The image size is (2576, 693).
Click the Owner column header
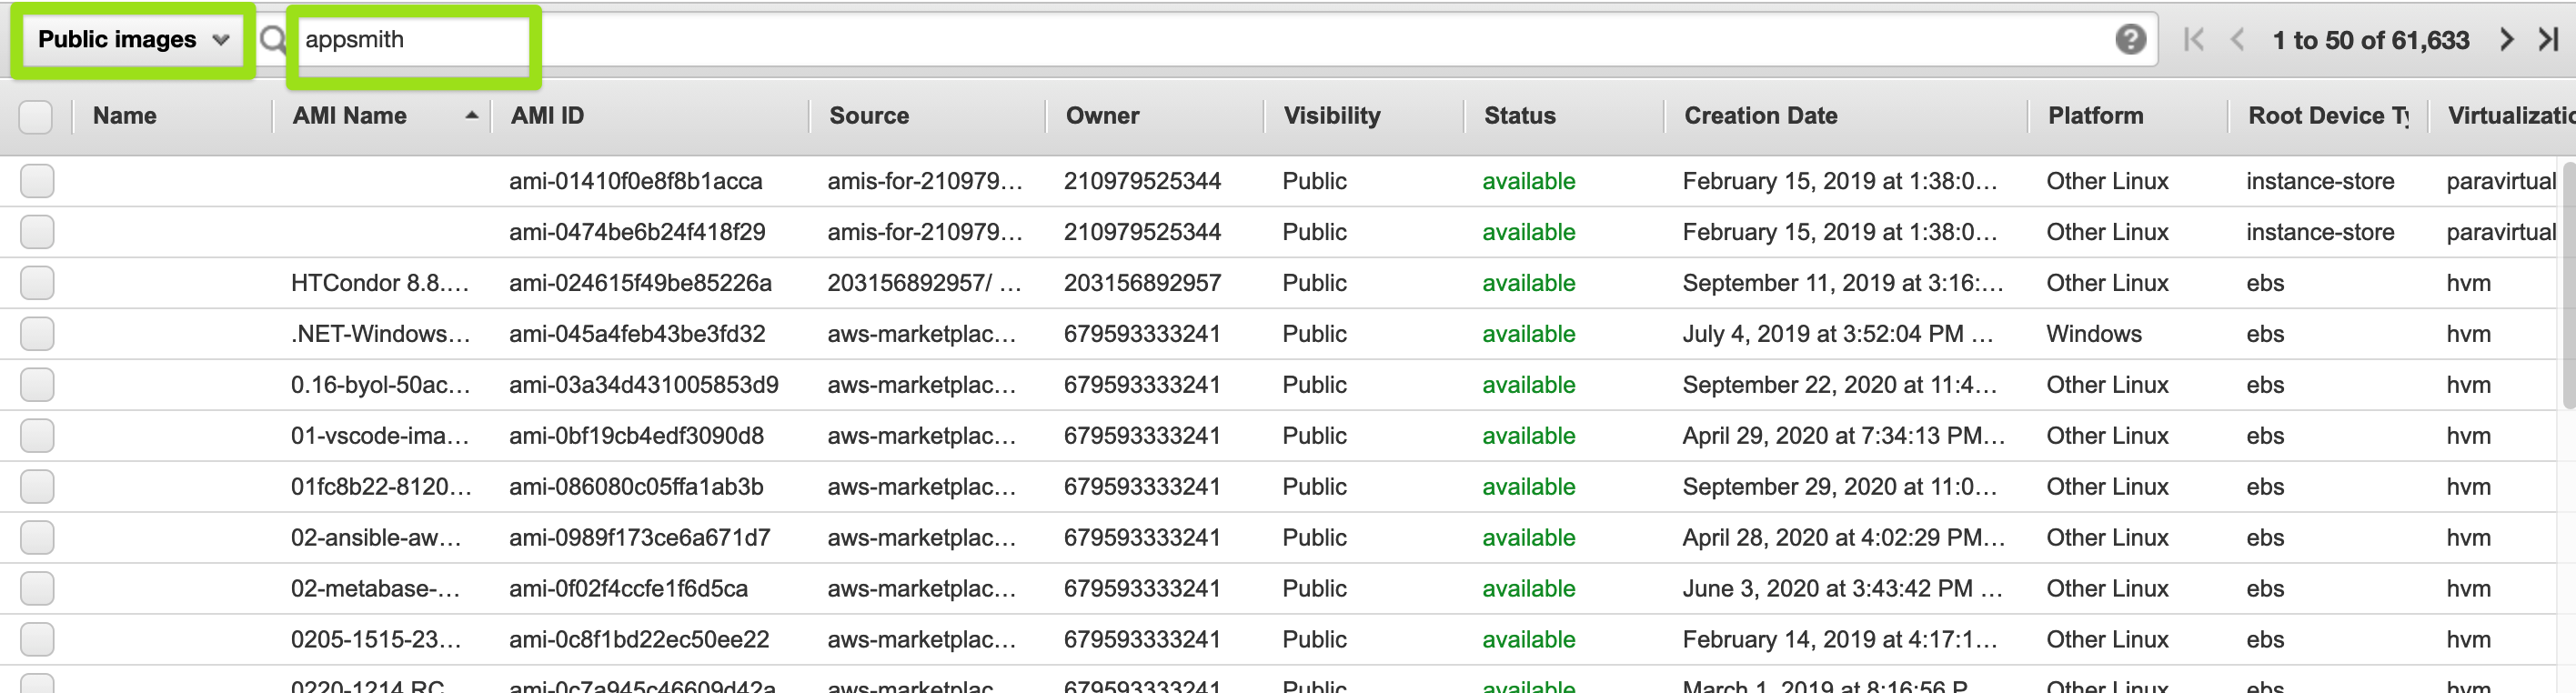(1102, 116)
